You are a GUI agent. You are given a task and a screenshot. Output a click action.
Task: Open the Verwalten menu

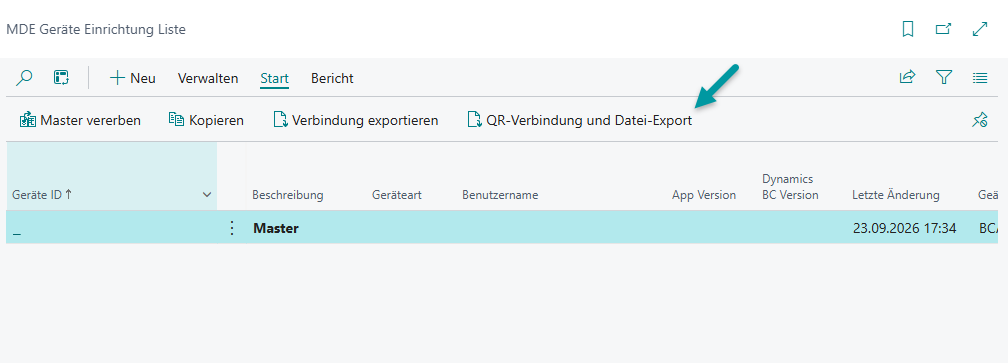coord(208,78)
